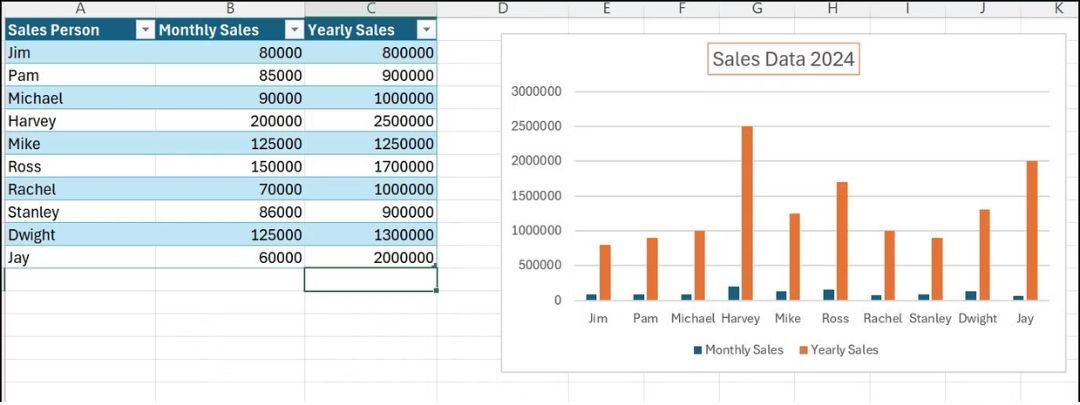
Task: Open the Monthly Sales filter dropdown
Action: (x=293, y=30)
